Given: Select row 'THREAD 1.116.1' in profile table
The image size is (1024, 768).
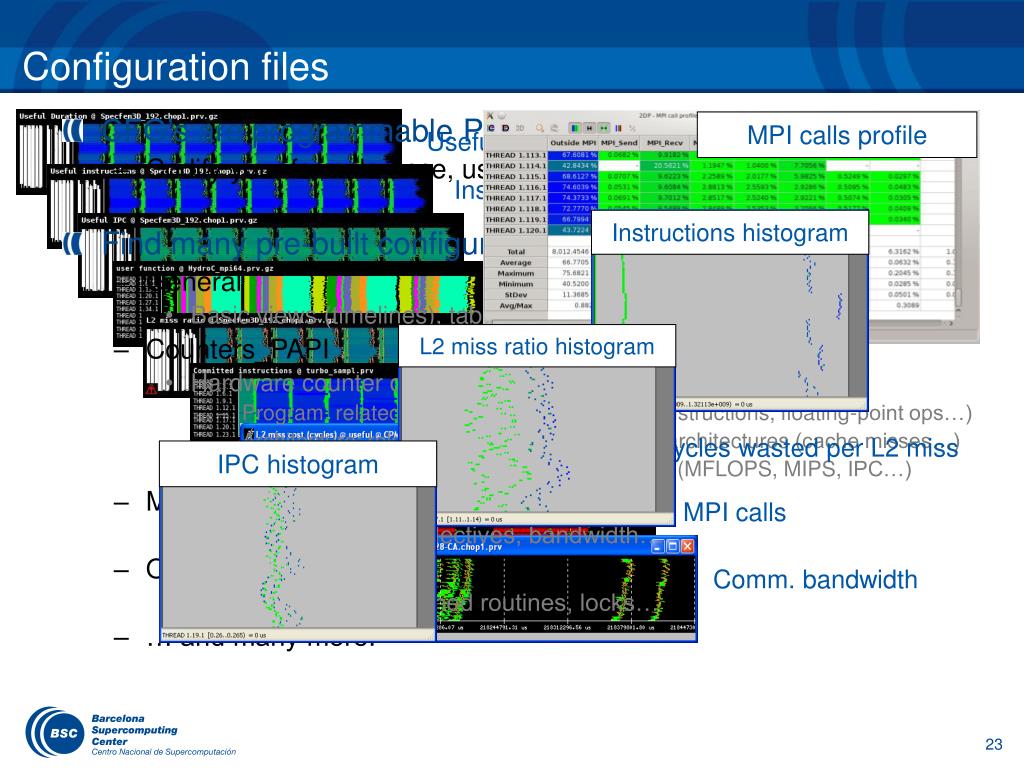Looking at the screenshot, I should coord(515,187).
